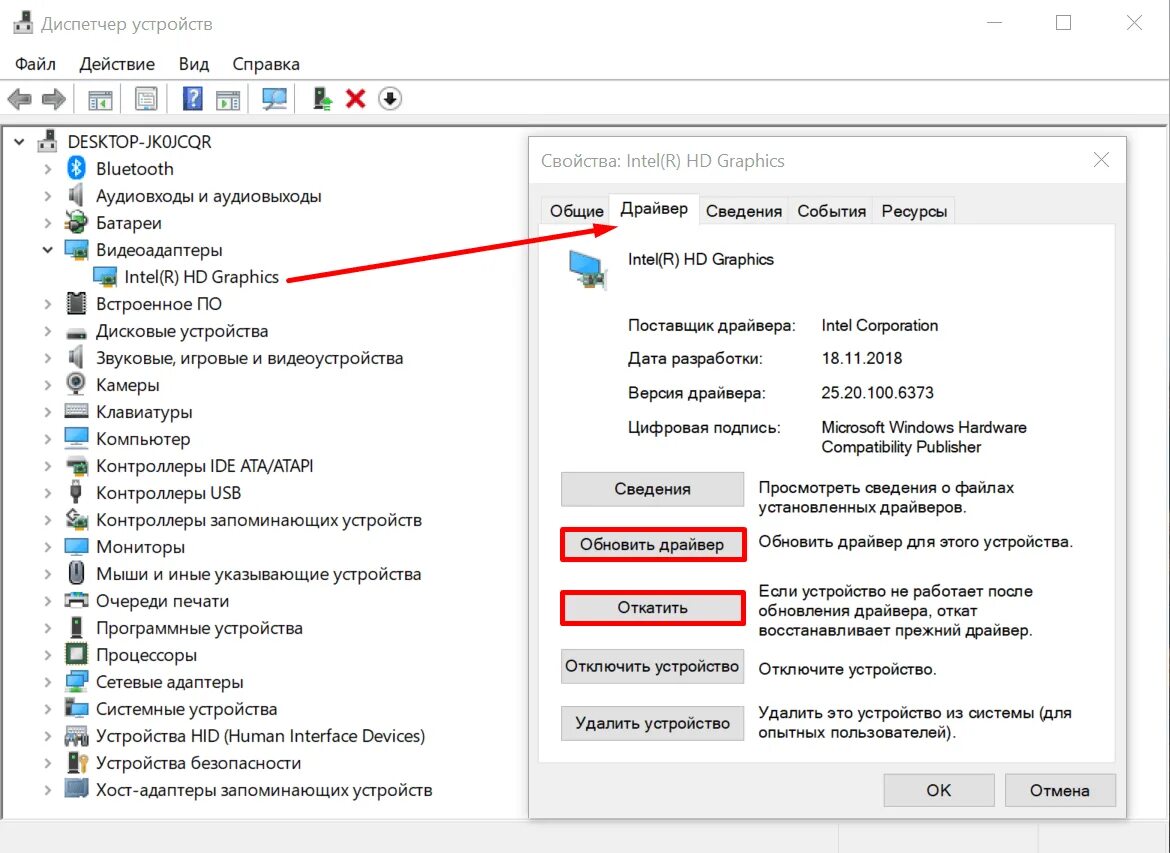
Task: Click the Удалить устройство button
Action: coord(652,723)
